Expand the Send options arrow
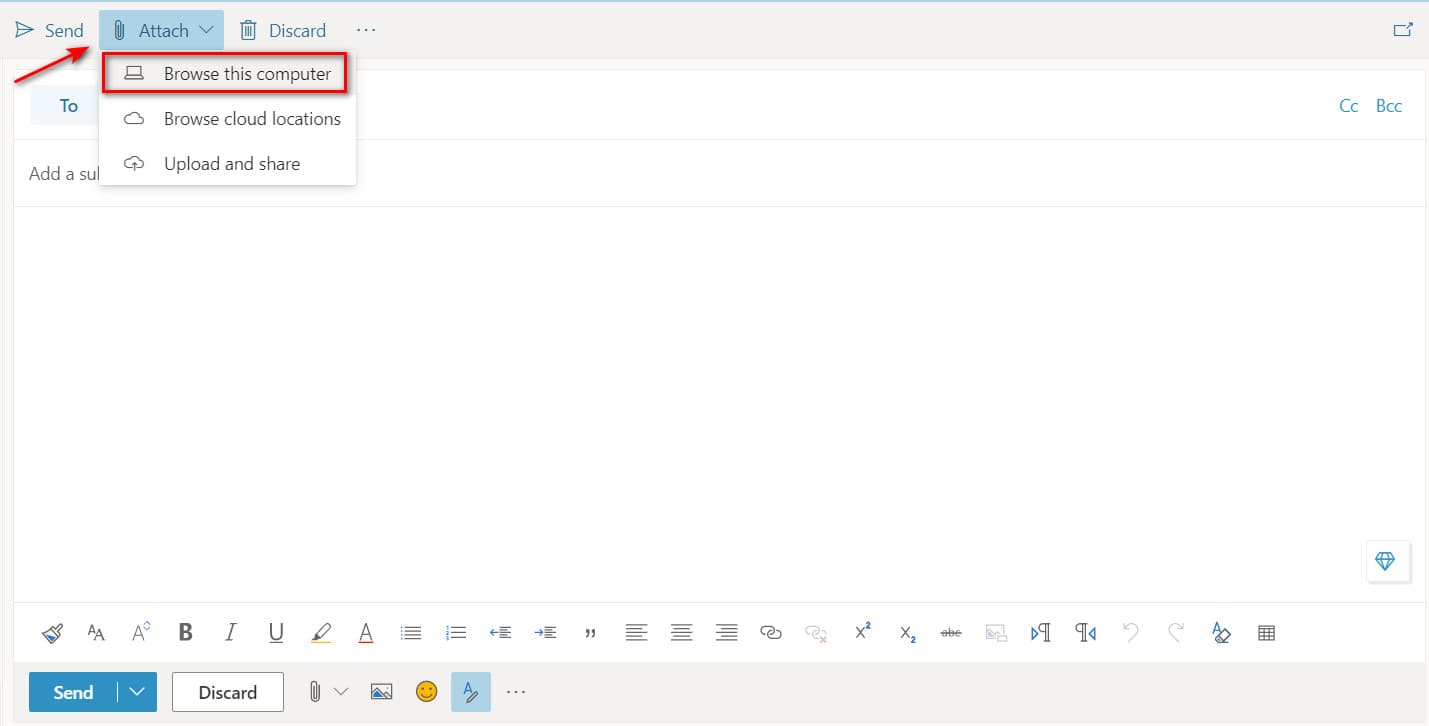The height and width of the screenshot is (726, 1429). pyautogui.click(x=138, y=692)
